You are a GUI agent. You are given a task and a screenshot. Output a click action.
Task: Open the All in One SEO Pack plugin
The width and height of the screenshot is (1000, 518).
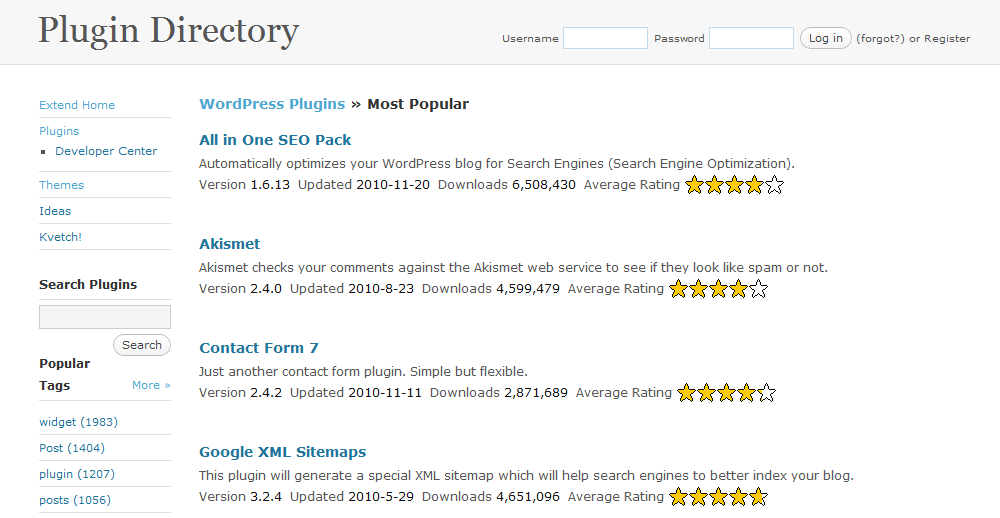pyautogui.click(x=275, y=140)
